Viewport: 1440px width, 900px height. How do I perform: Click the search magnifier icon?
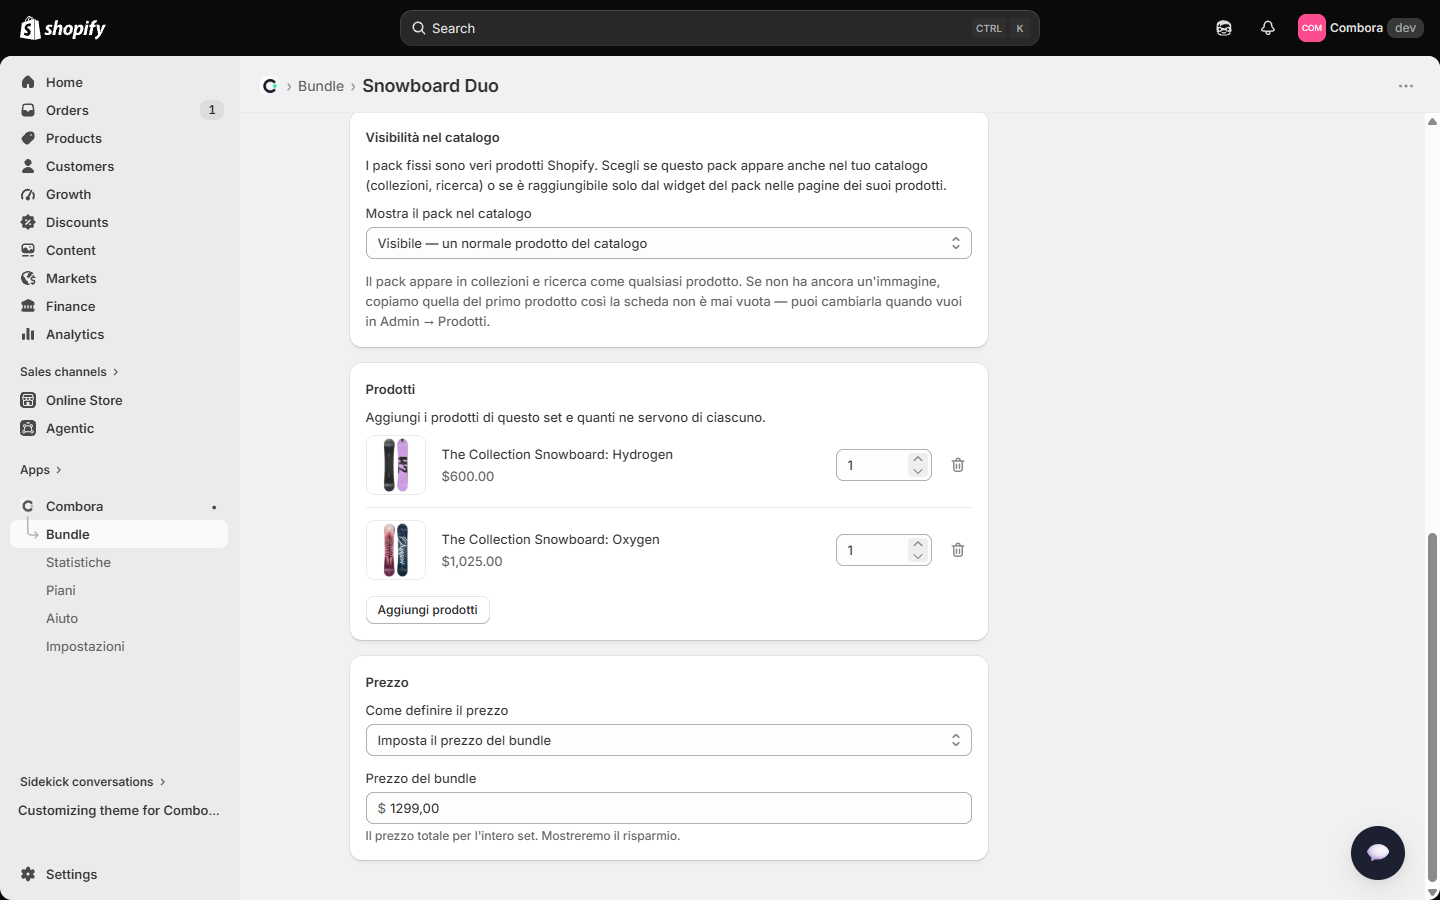coord(419,28)
